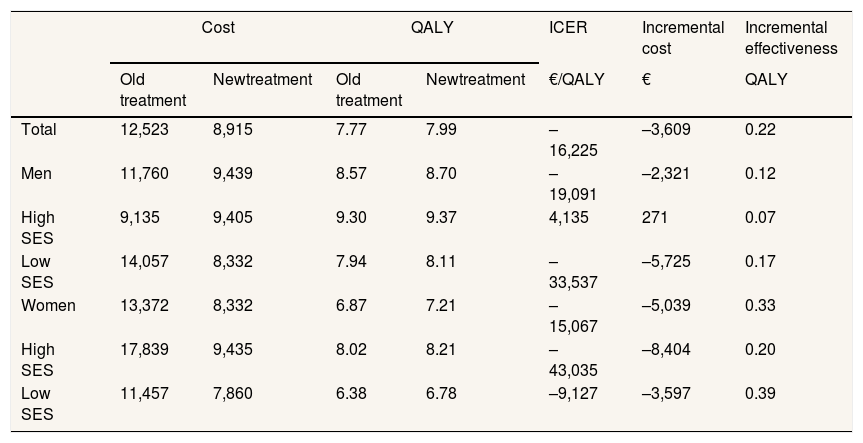863x443 pixels.
Task: Select the –8,404 incremental cost value
Action: coord(666,350)
